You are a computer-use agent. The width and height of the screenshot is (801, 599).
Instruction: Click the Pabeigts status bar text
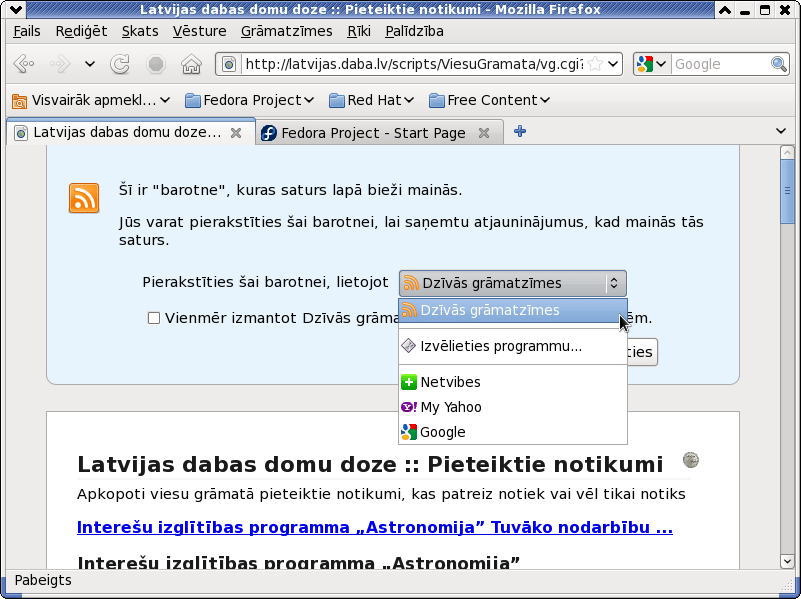click(43, 581)
